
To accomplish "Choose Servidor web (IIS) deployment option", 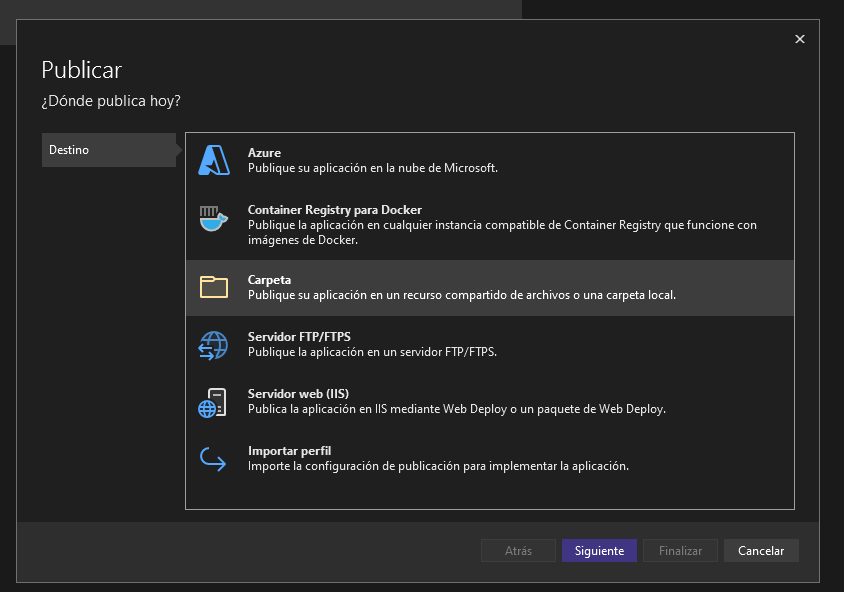I will tap(450, 401).
